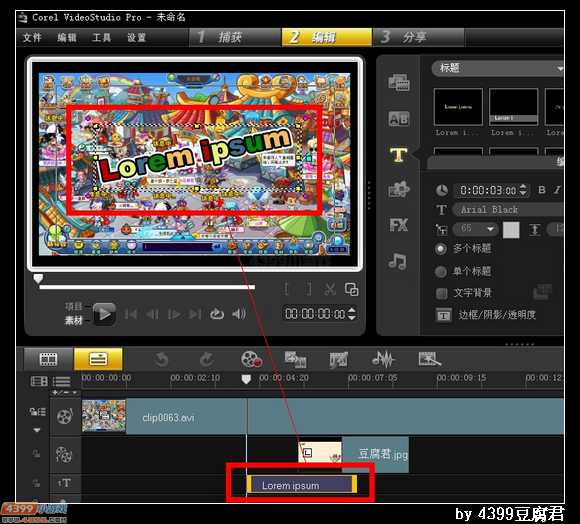
Task: Expand the 标题 gallery dropdown
Action: pos(498,68)
